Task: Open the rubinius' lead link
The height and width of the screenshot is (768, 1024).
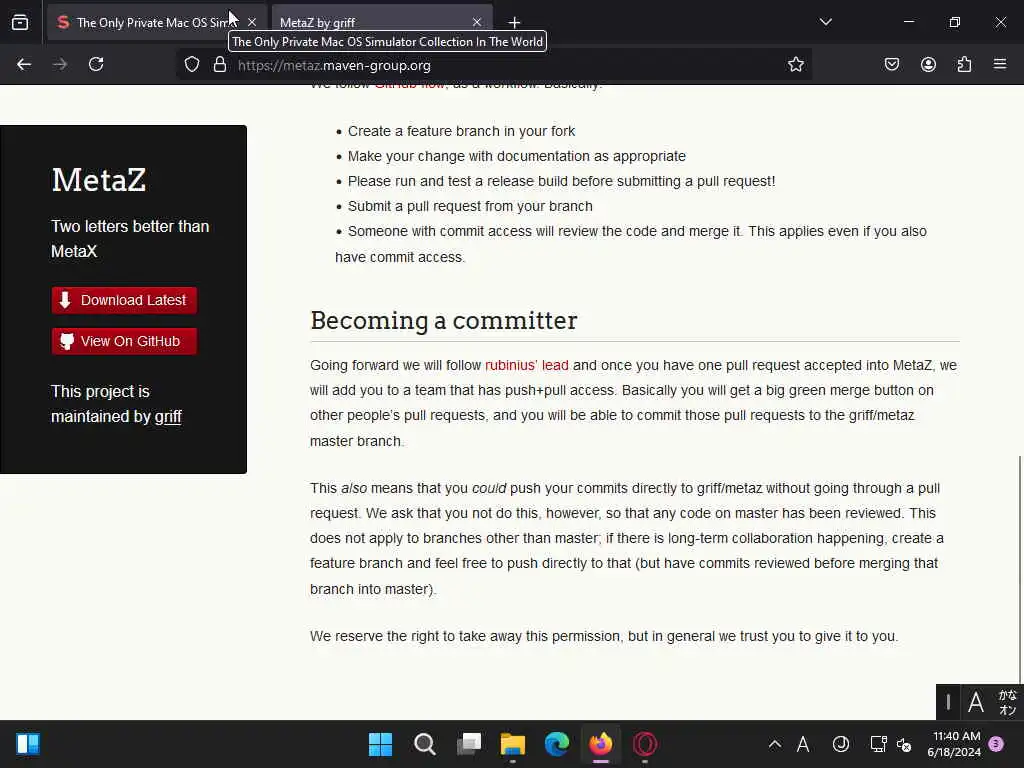Action: coord(526,365)
